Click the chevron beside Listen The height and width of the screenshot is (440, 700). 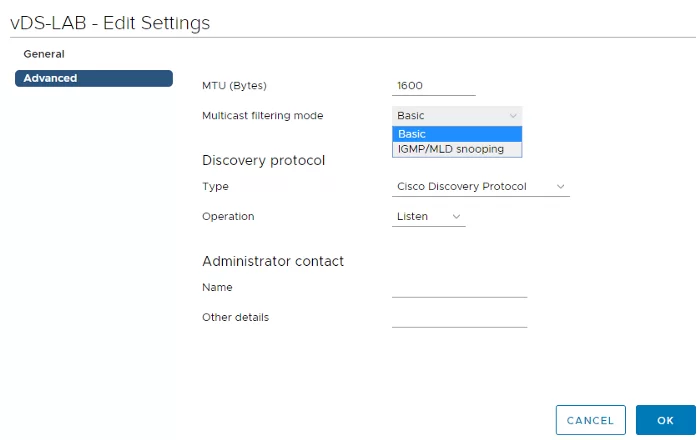point(456,216)
